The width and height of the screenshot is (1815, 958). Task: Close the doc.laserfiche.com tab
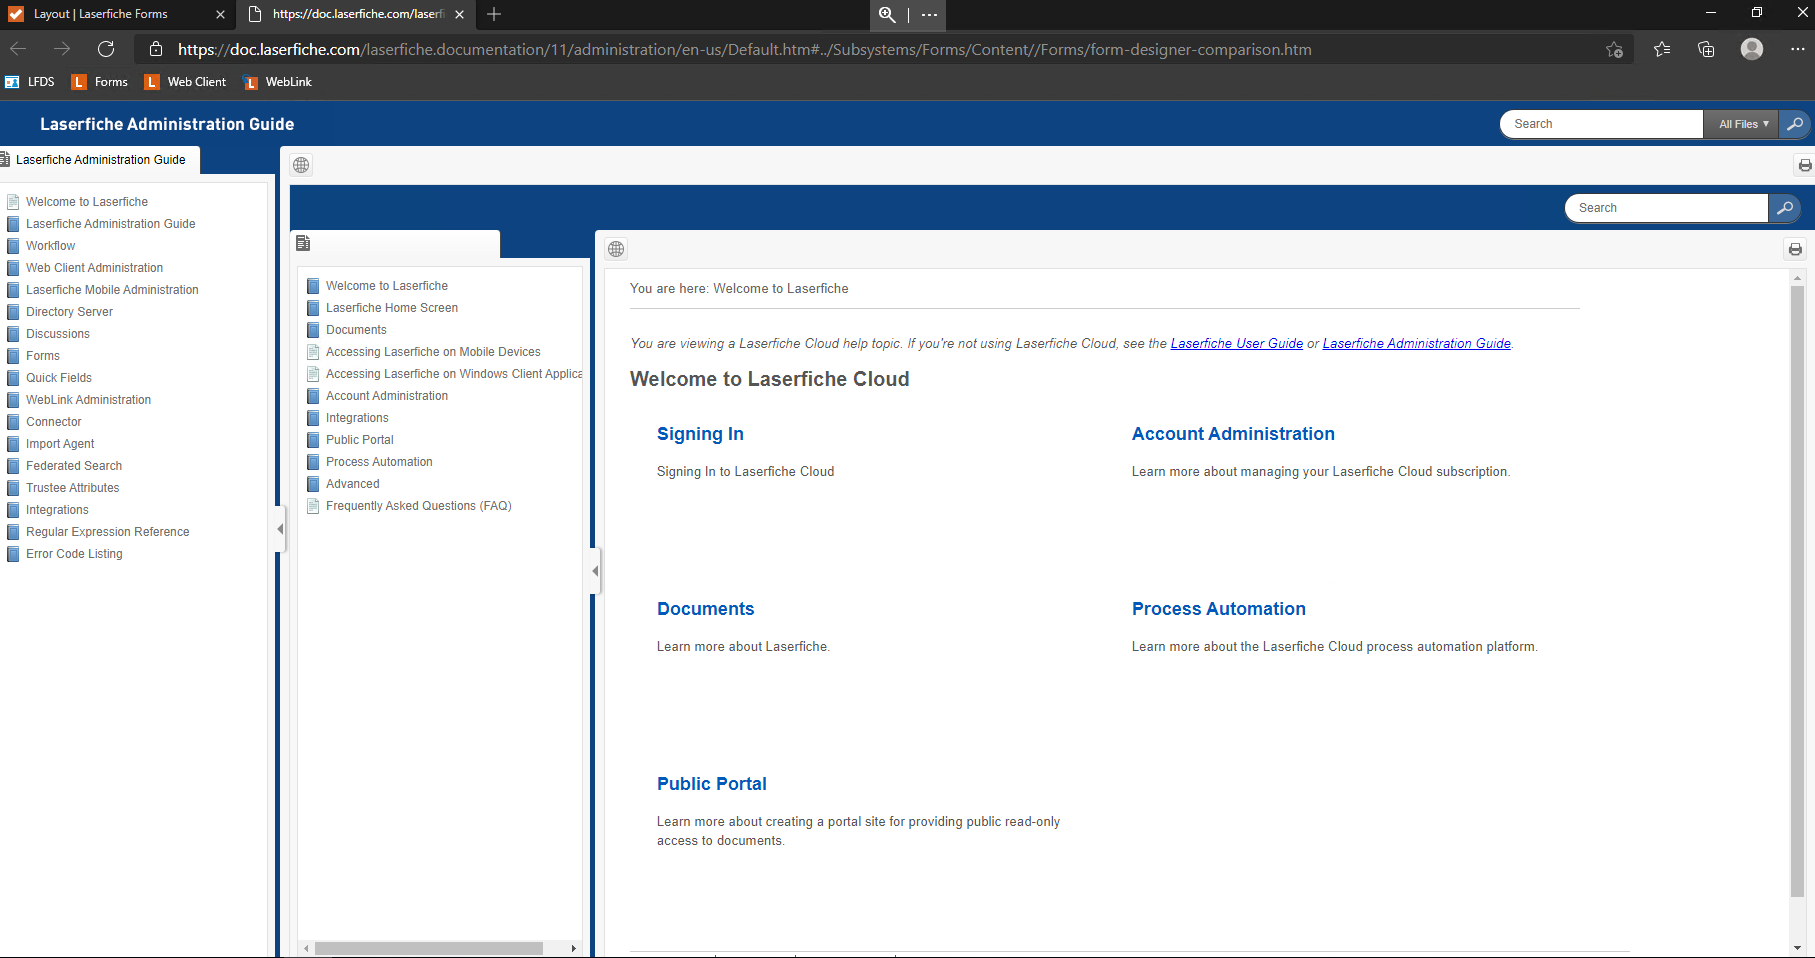[459, 14]
